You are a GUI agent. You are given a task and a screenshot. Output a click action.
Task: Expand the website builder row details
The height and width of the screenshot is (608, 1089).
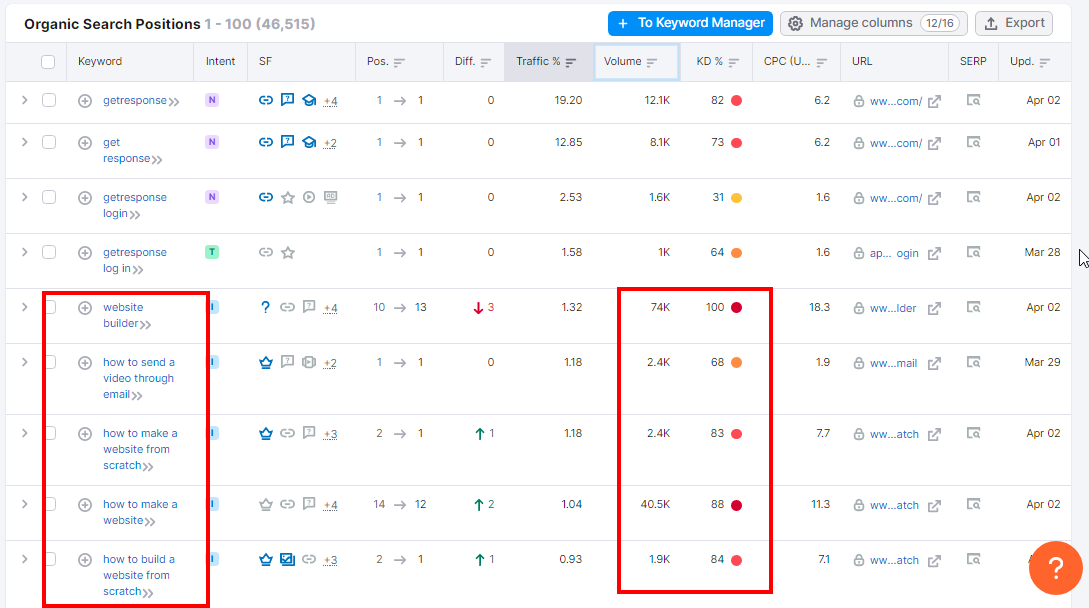(x=25, y=307)
